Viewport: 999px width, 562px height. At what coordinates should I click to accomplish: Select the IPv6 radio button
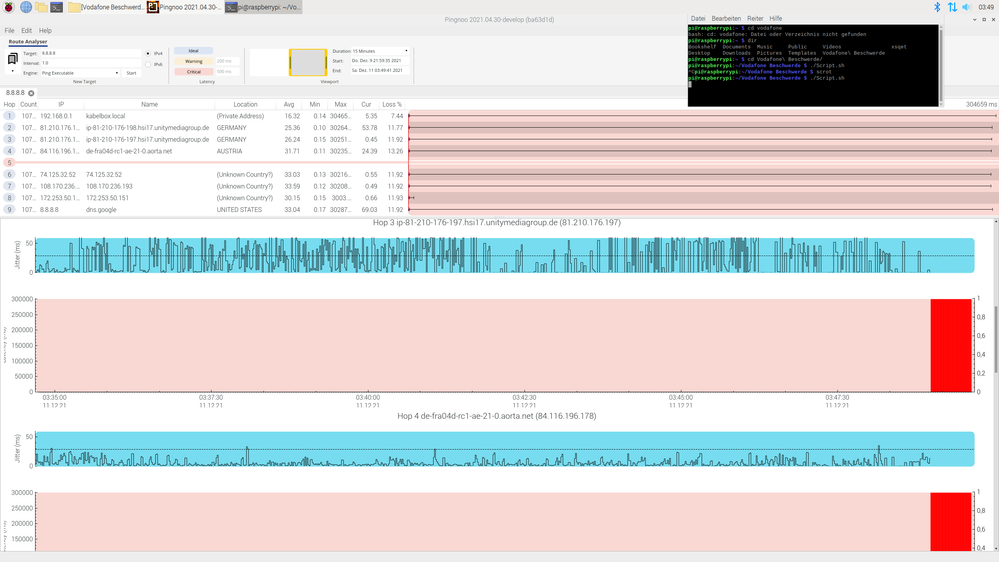click(x=149, y=65)
